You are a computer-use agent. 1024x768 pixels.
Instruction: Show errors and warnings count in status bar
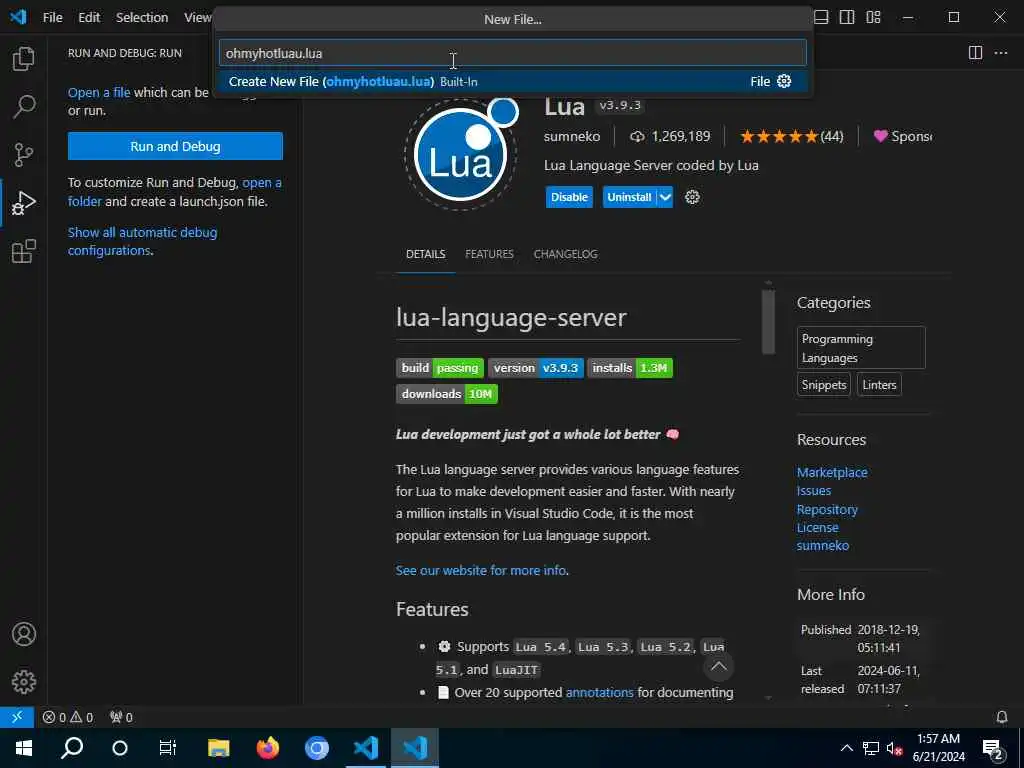68,717
